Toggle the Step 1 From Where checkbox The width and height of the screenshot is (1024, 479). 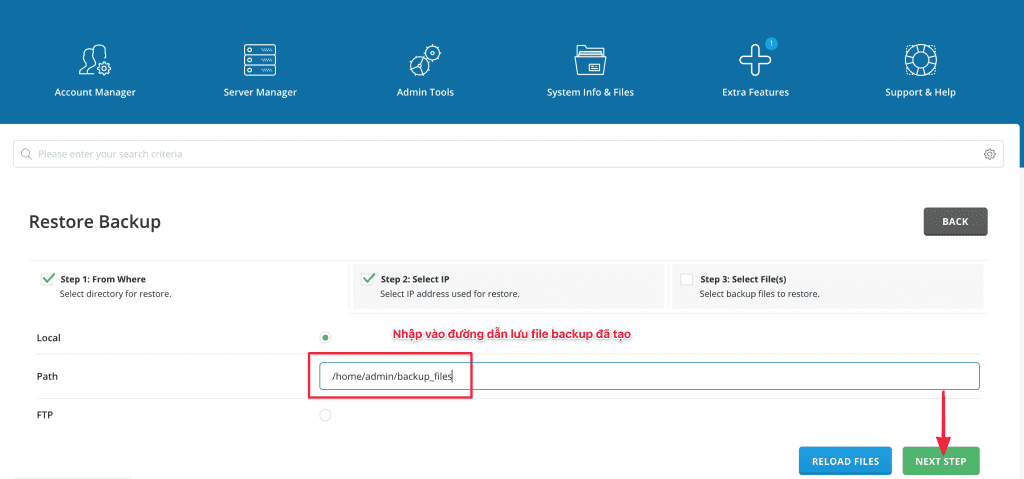click(x=47, y=279)
